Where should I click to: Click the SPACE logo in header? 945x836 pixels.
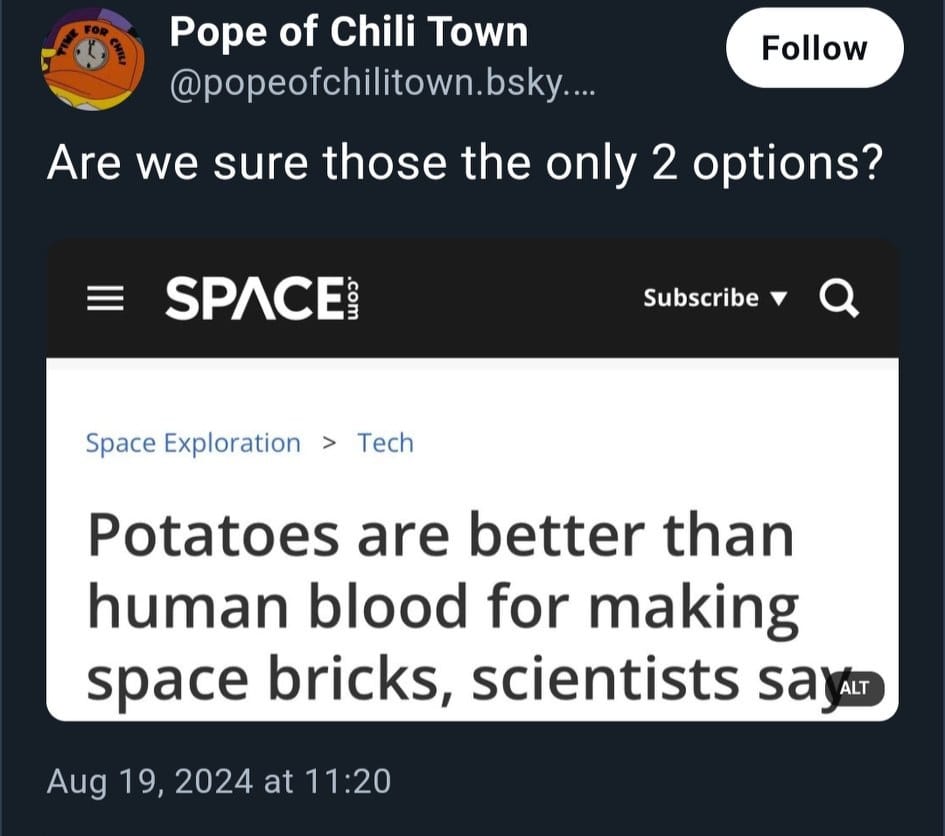pos(252,299)
